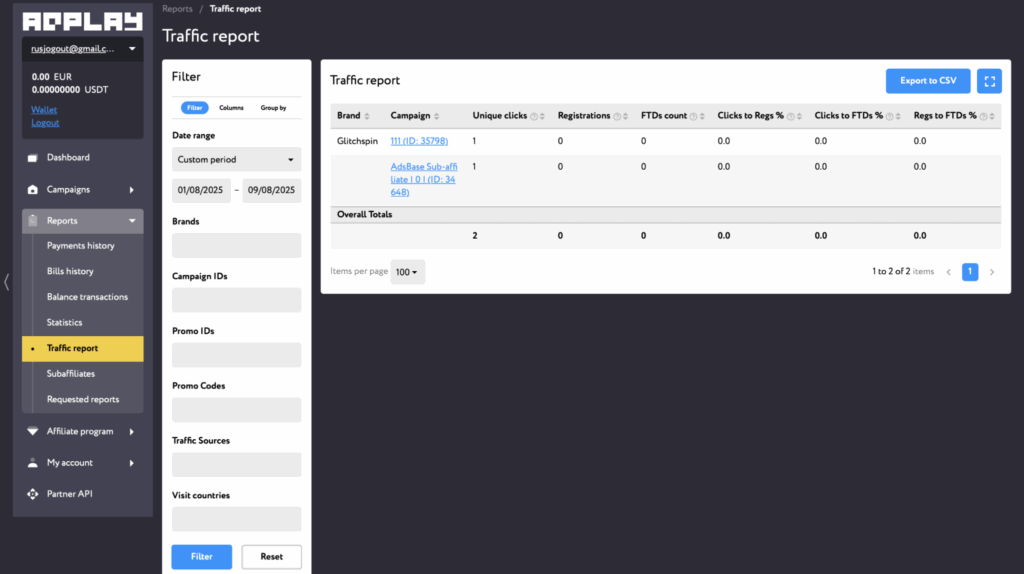Collapse the sidebar with the left arrow

pos(7,282)
